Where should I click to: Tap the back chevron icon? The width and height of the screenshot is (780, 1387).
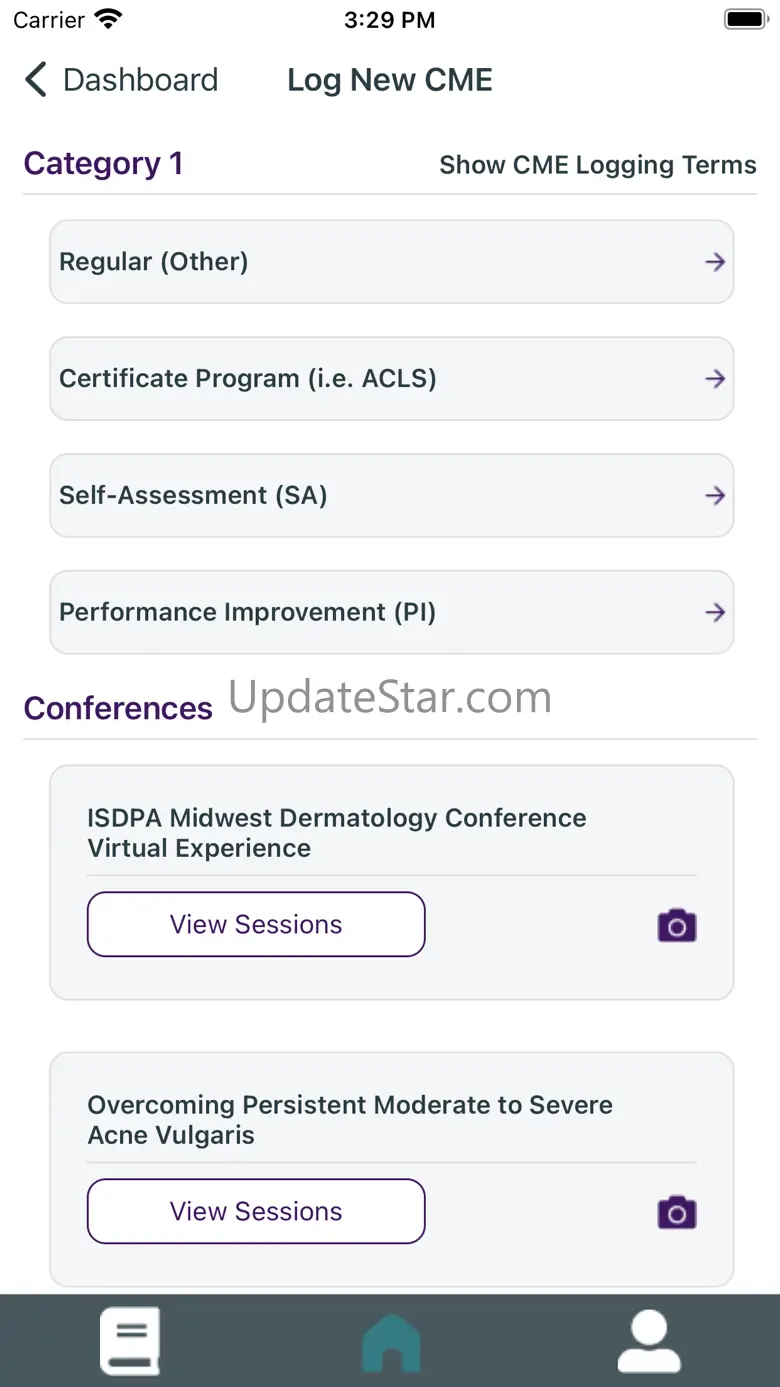pyautogui.click(x=36, y=80)
